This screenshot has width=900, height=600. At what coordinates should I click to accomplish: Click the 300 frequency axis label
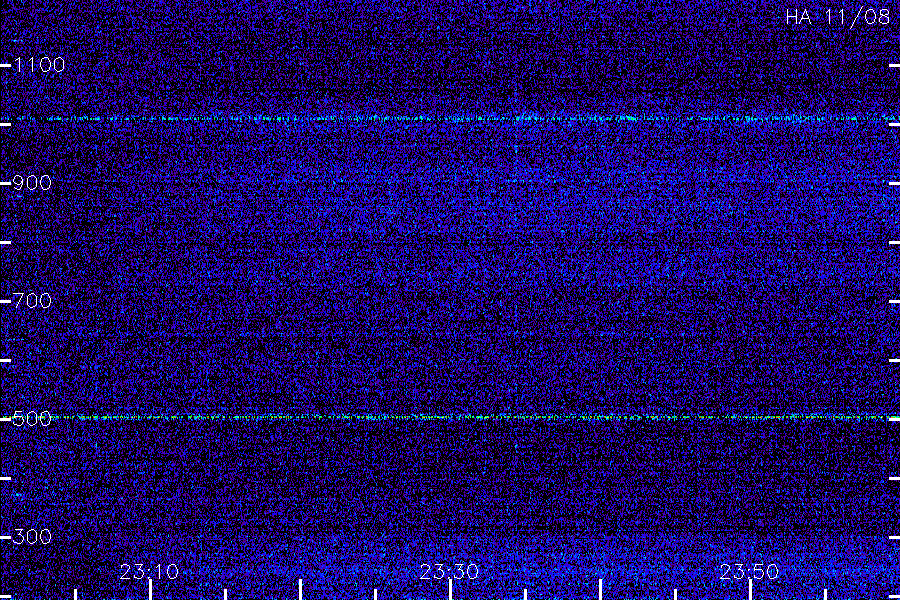pos(32,537)
